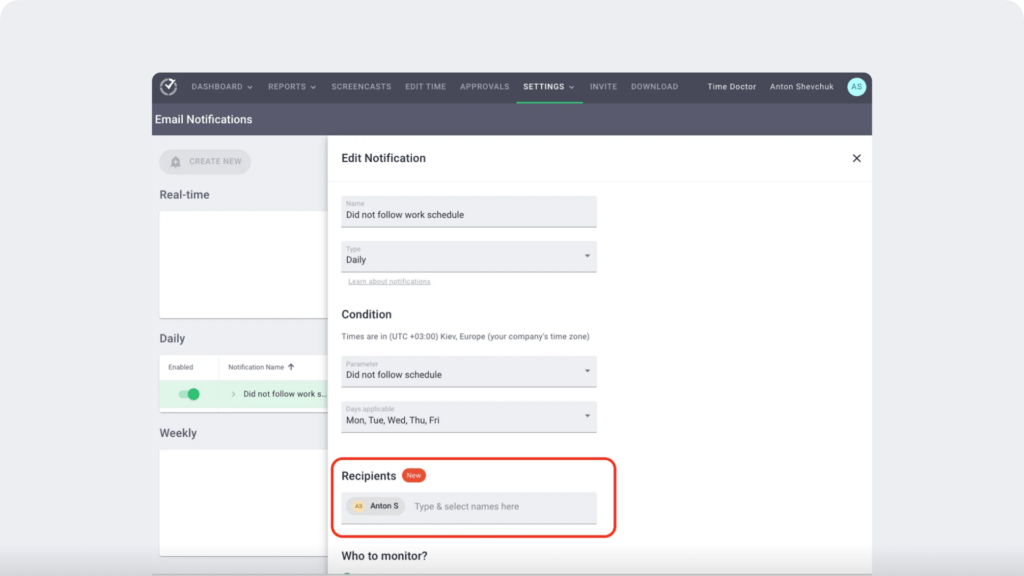Image resolution: width=1024 pixels, height=576 pixels.
Task: Click the bell icon on Create New
Action: click(x=176, y=162)
